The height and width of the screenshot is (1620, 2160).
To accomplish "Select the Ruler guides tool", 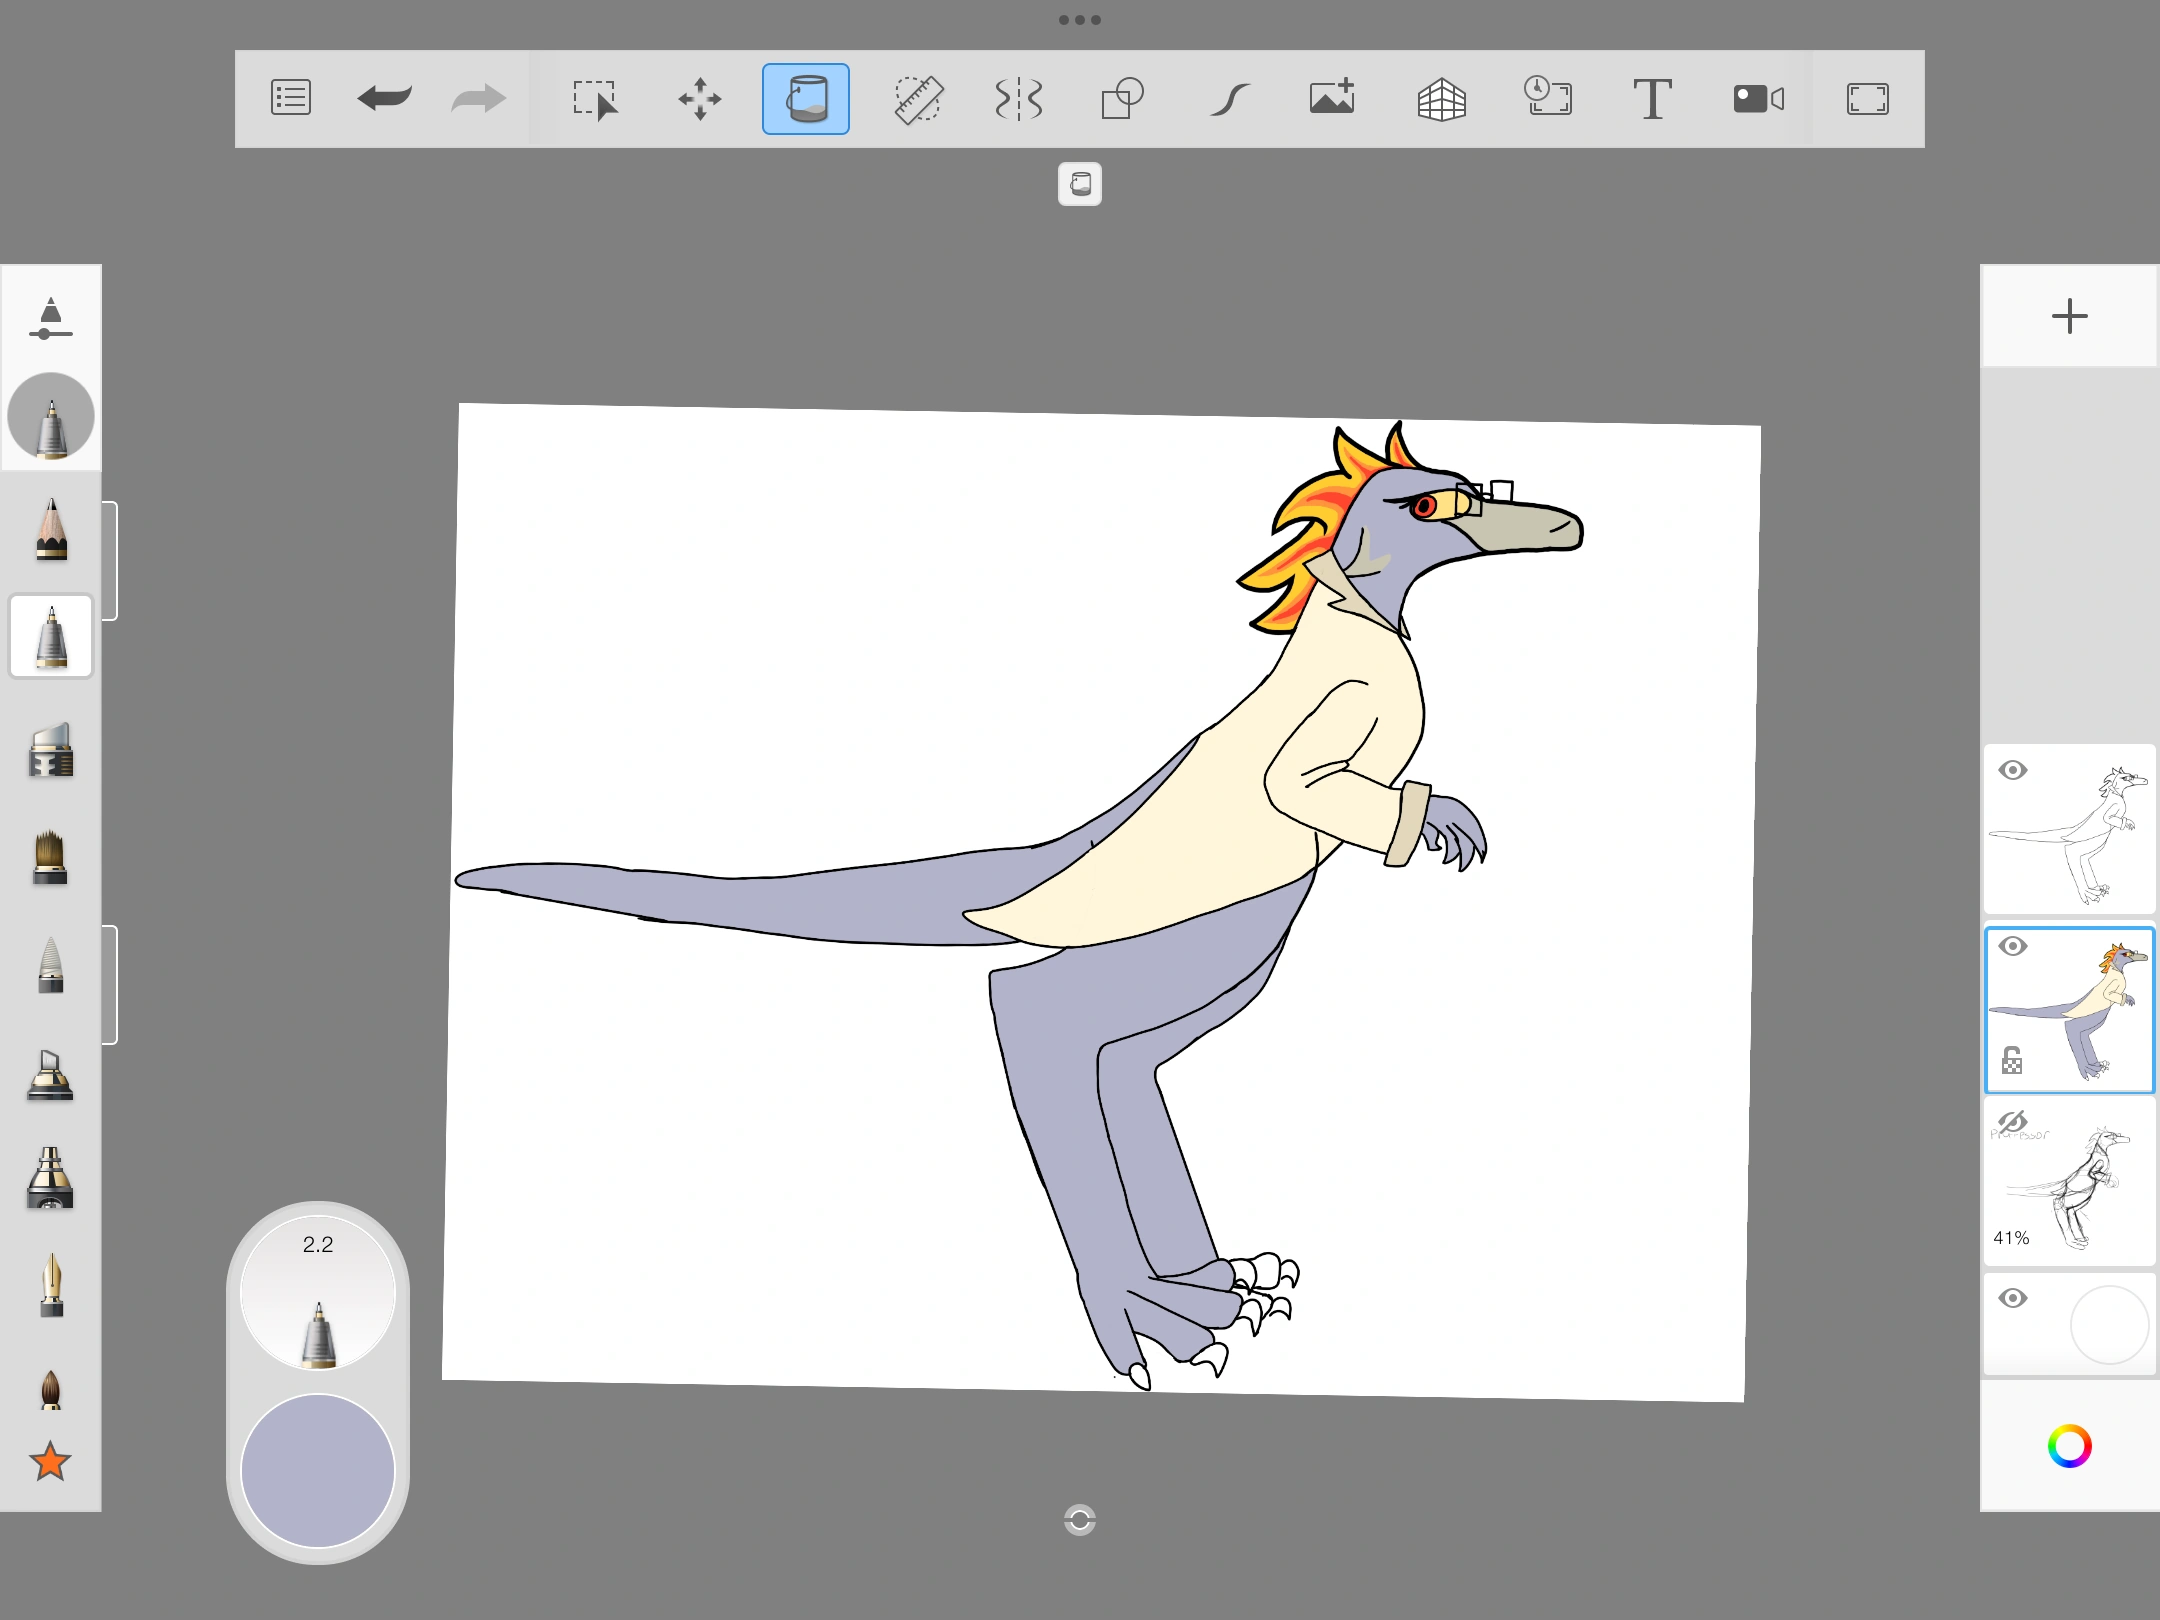I will (918, 99).
